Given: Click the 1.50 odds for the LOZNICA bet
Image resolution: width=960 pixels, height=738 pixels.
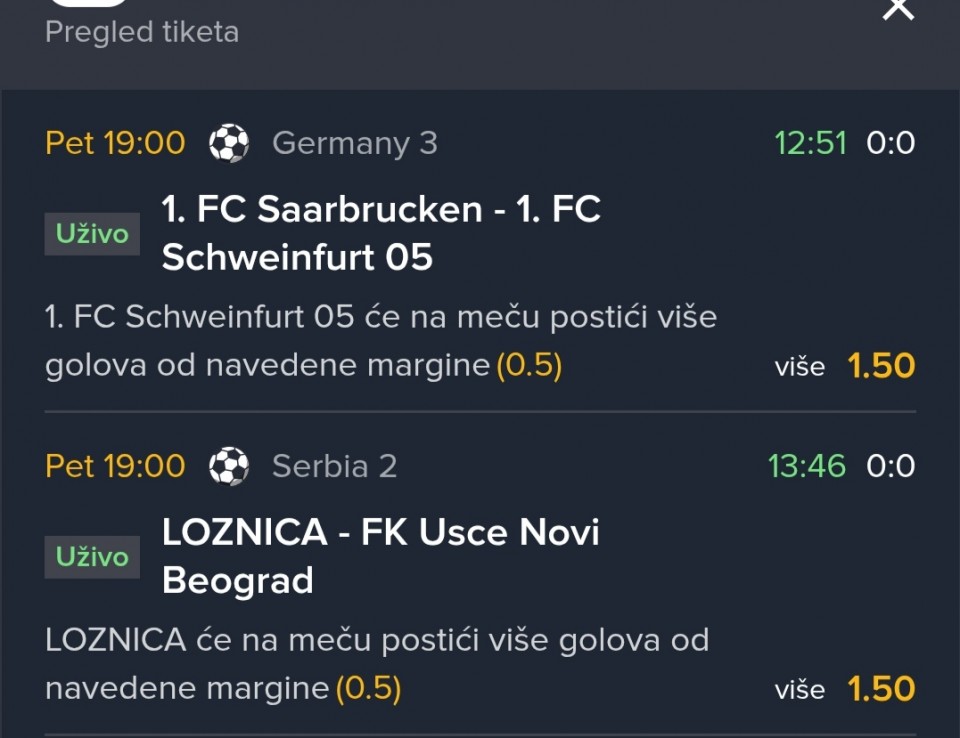Looking at the screenshot, I should [881, 689].
